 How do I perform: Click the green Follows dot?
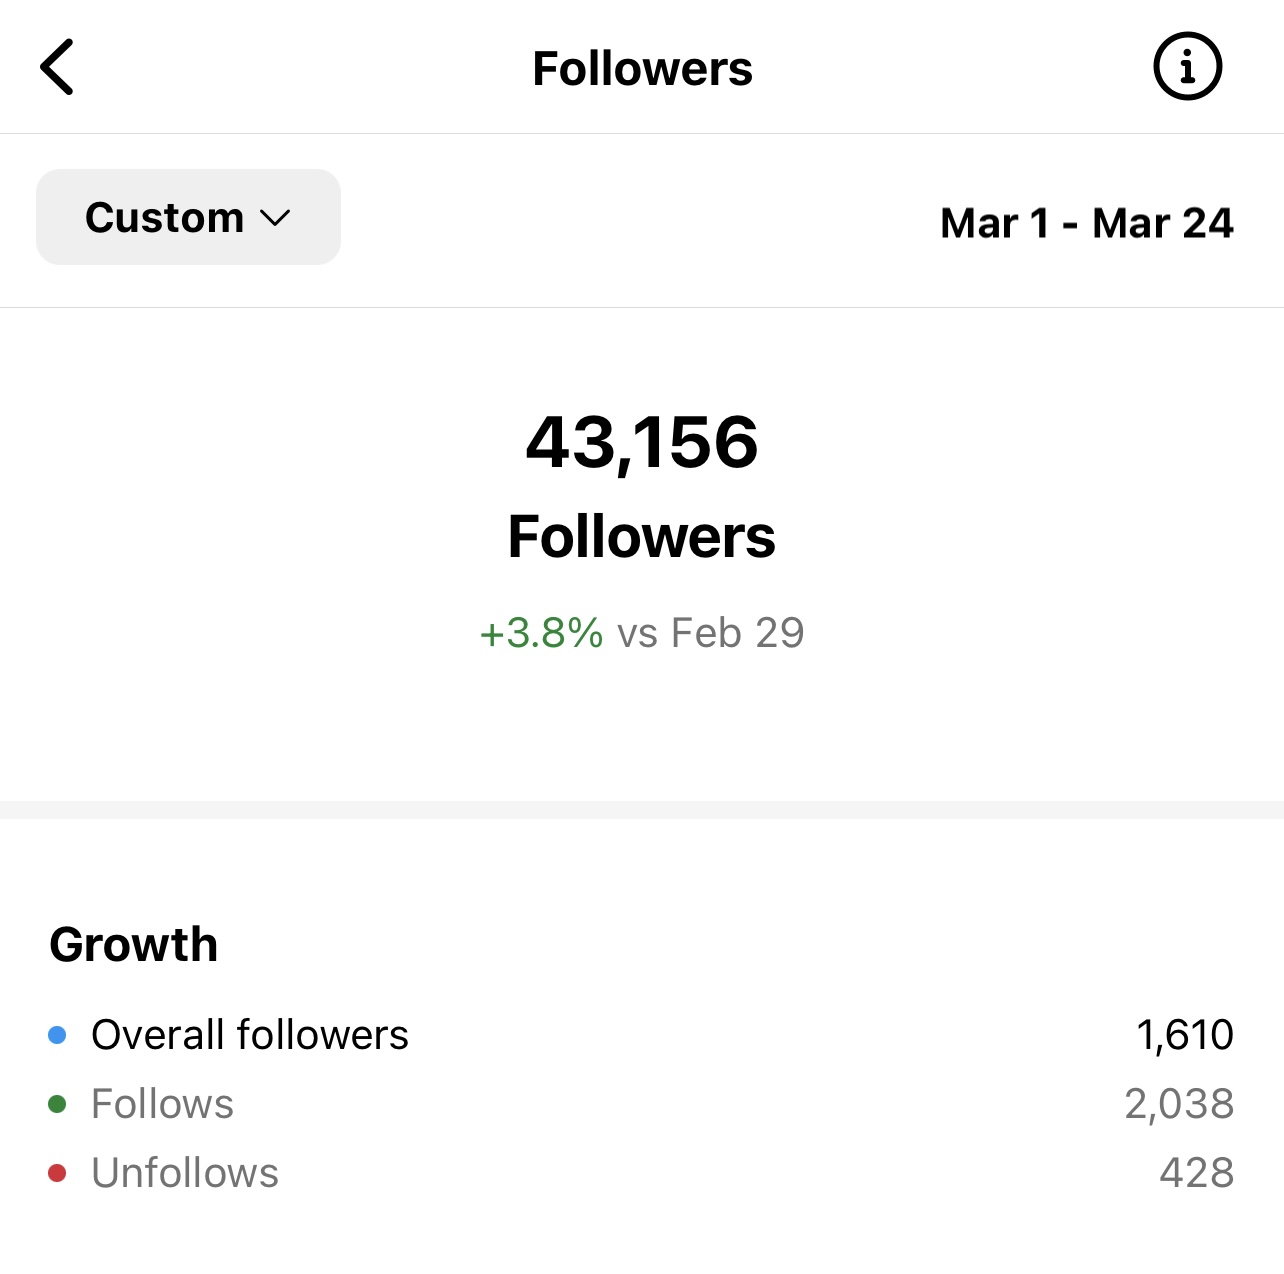click(57, 1104)
